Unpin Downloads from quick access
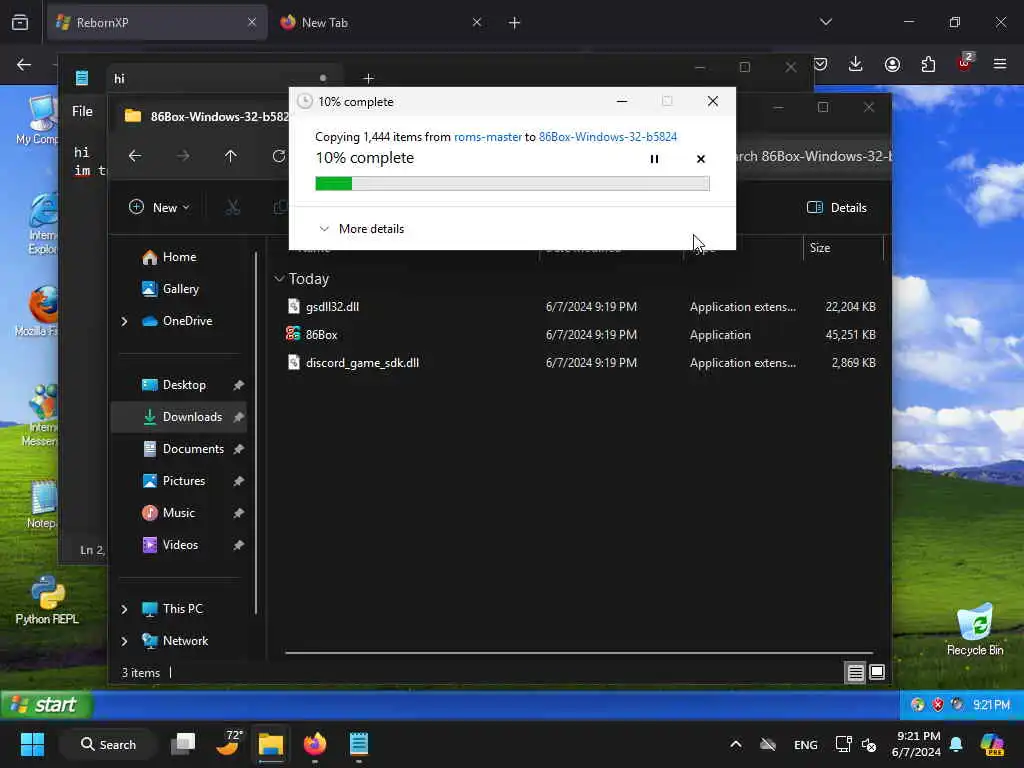Screen dimensions: 1024x768 [238, 417]
